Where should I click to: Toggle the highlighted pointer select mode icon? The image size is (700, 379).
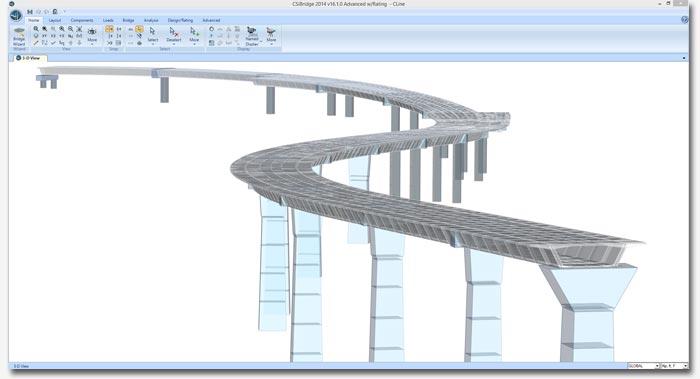click(139, 29)
